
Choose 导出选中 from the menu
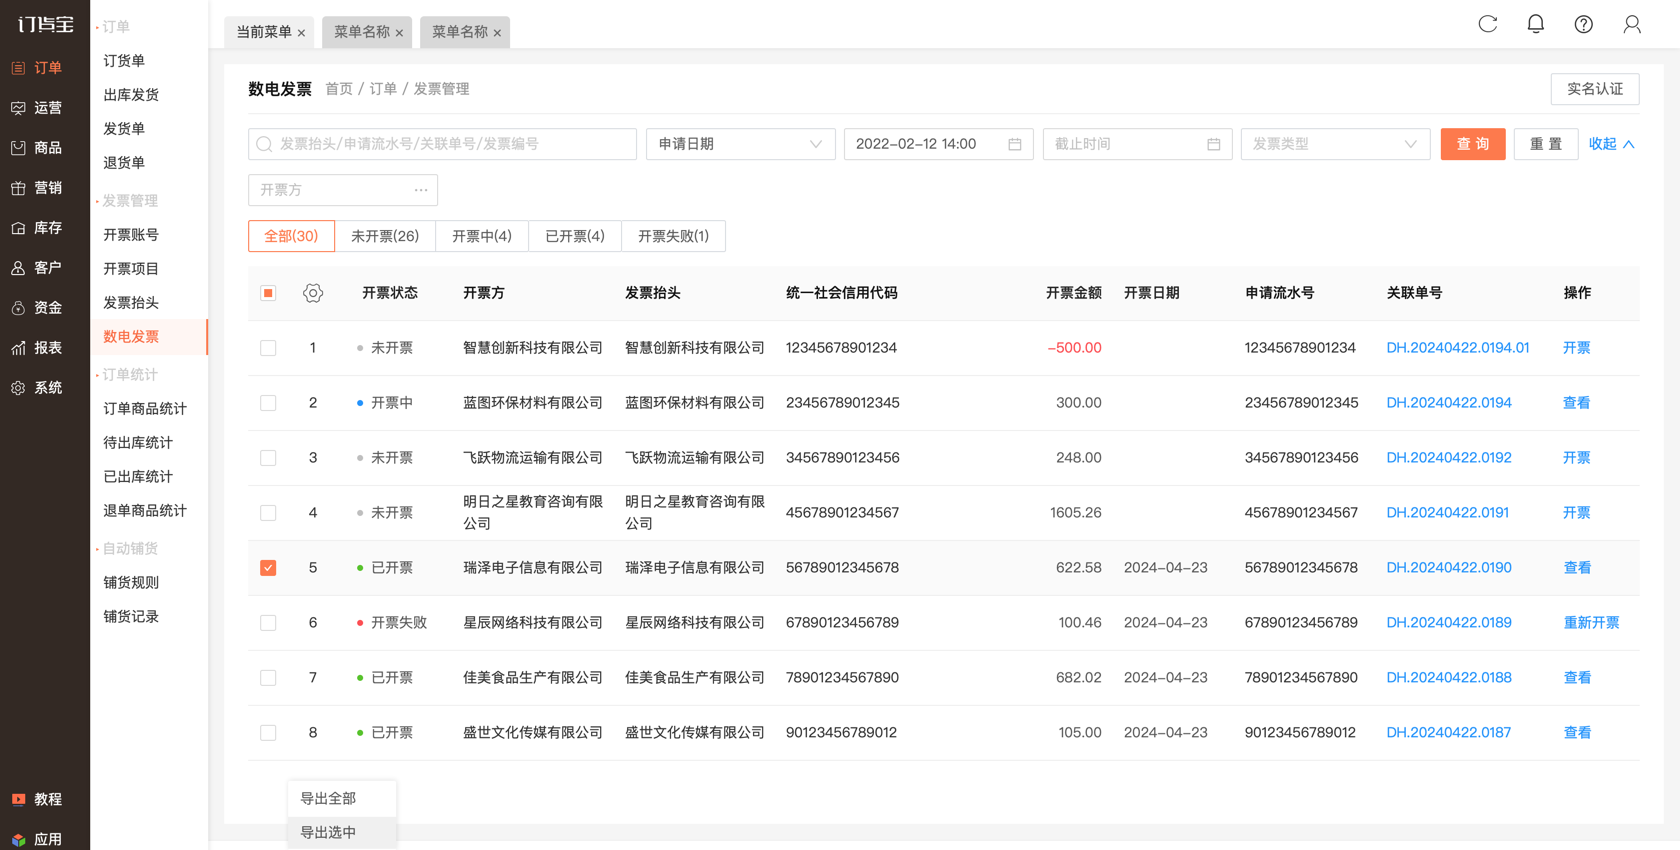pyautogui.click(x=342, y=833)
